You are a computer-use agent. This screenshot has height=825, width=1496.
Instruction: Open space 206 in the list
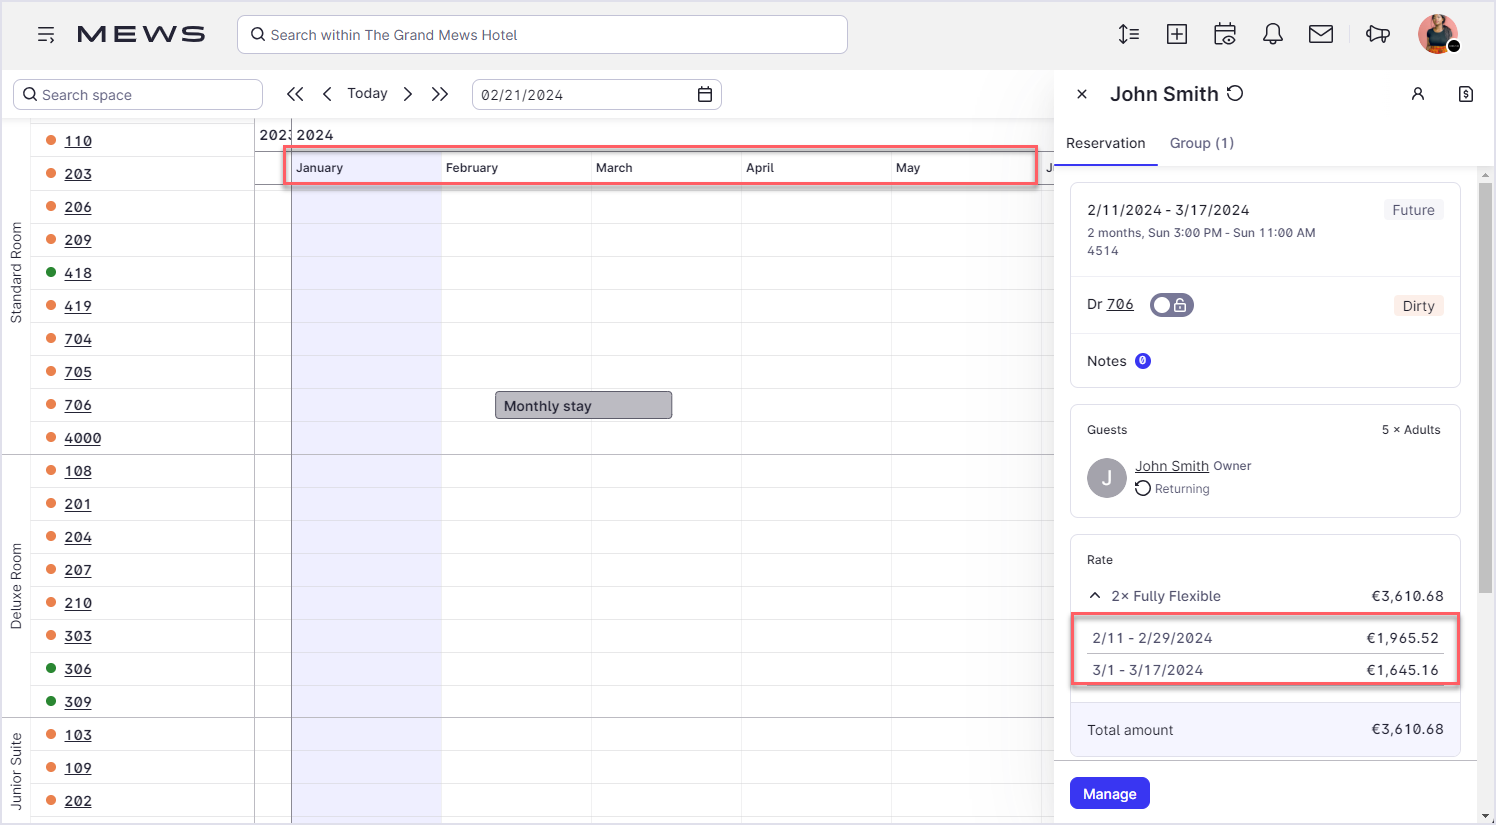coord(78,207)
